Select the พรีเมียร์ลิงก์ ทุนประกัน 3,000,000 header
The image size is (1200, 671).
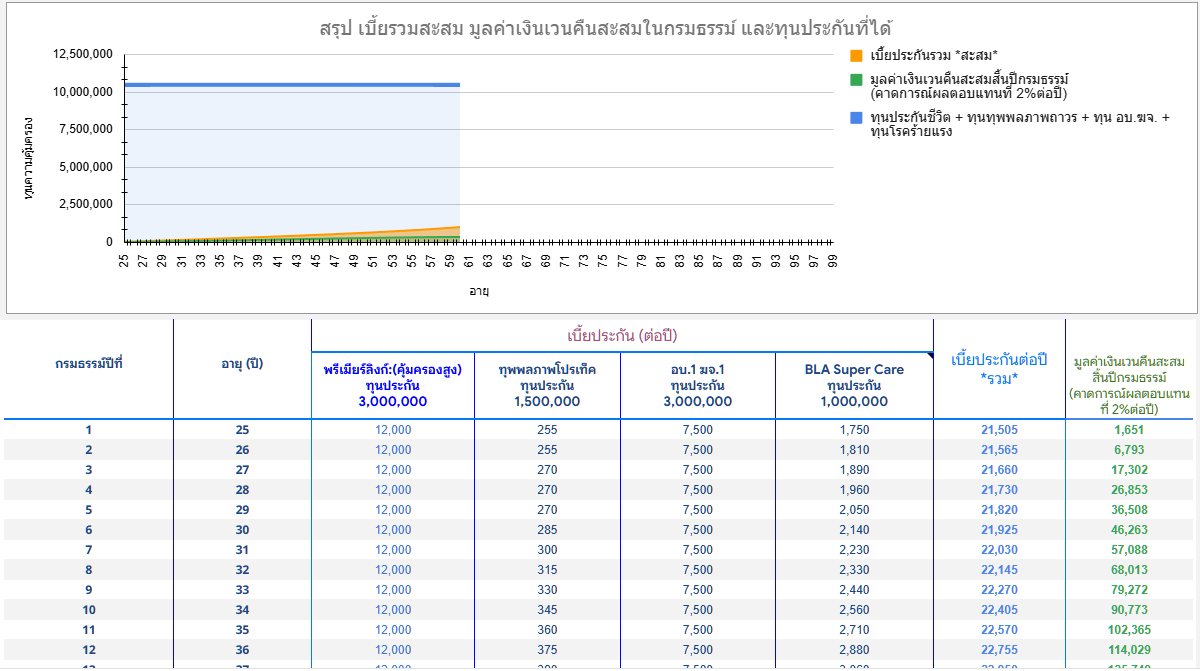pos(392,385)
